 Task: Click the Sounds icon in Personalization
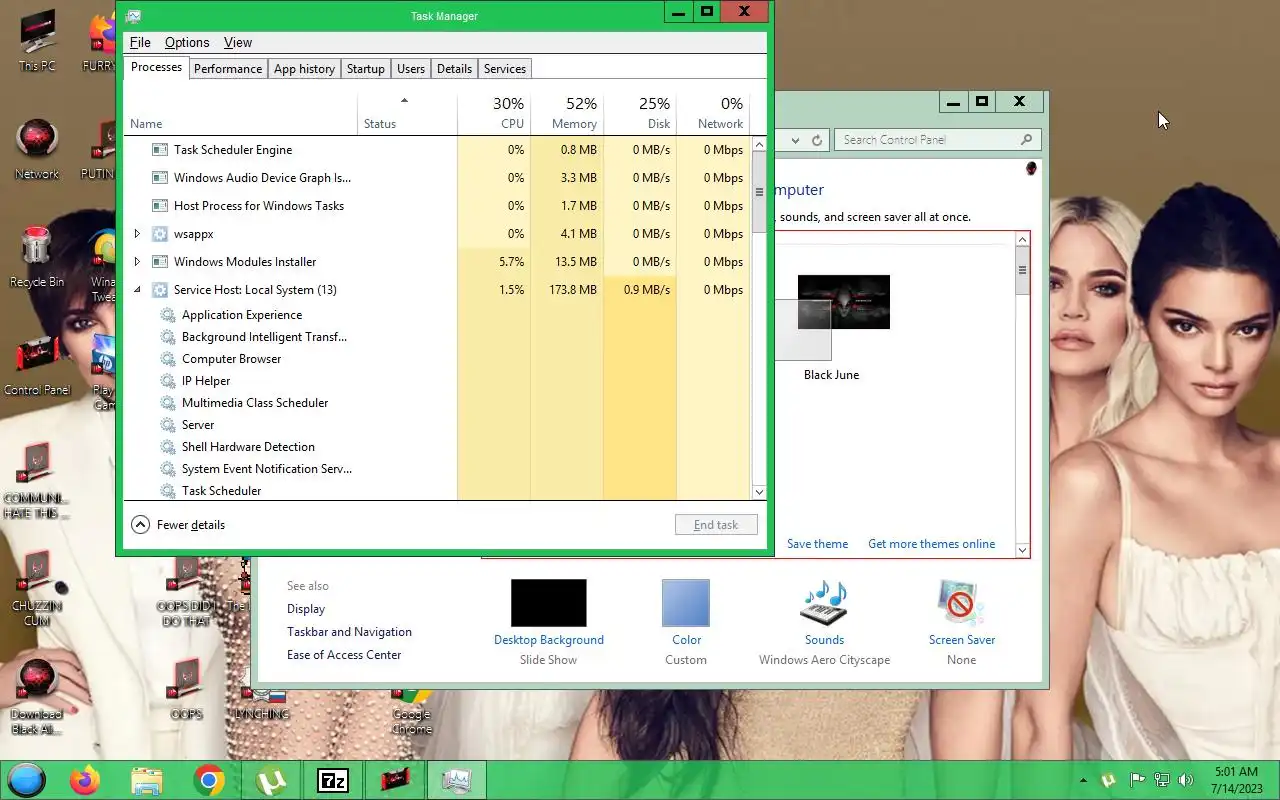(x=824, y=603)
